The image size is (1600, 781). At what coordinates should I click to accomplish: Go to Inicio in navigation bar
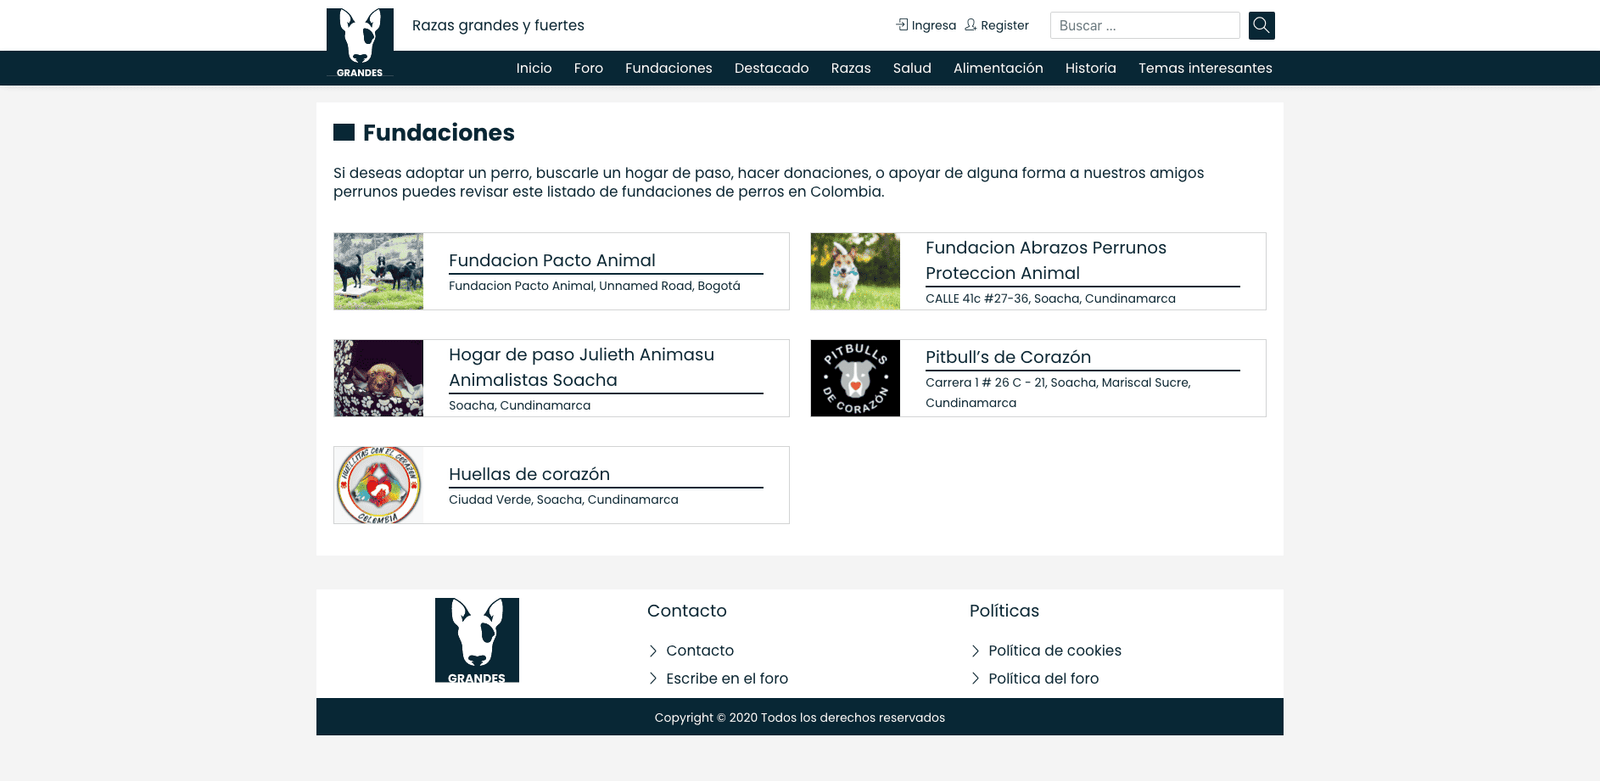pyautogui.click(x=534, y=68)
